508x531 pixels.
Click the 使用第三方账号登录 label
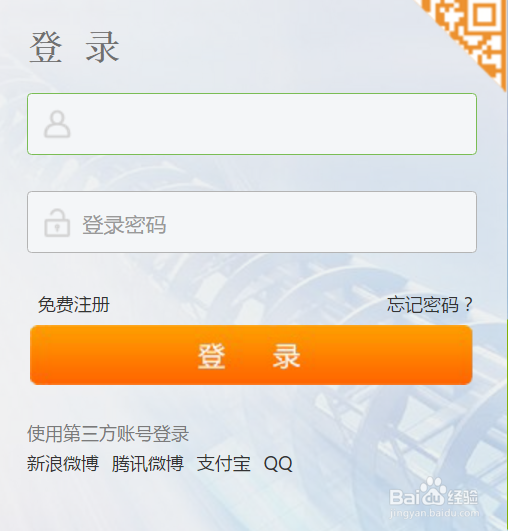tap(108, 433)
